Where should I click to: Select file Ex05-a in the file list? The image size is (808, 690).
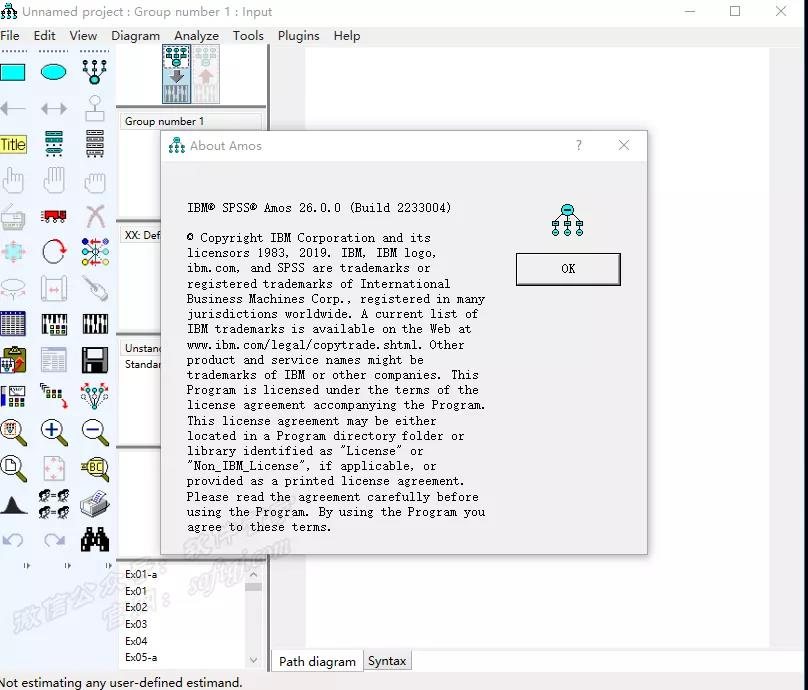[141, 657]
